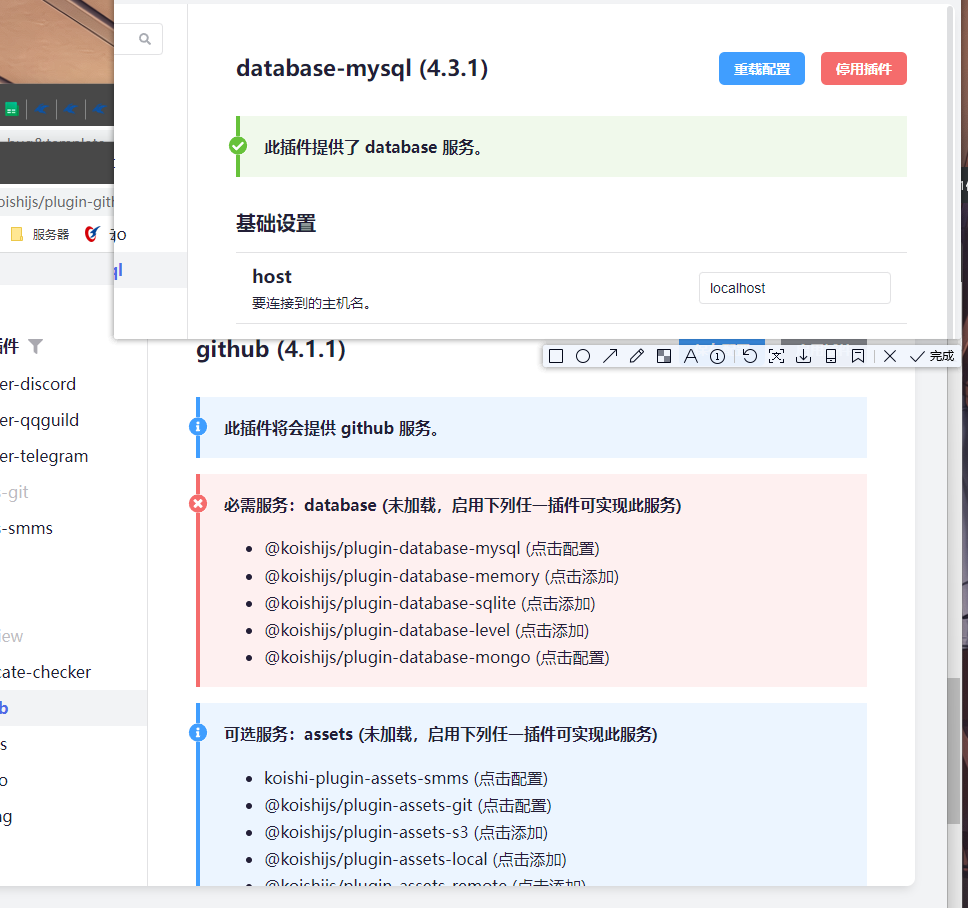Cancel the screenshot with the X icon
Image resolution: width=968 pixels, height=908 pixels.
coord(890,356)
